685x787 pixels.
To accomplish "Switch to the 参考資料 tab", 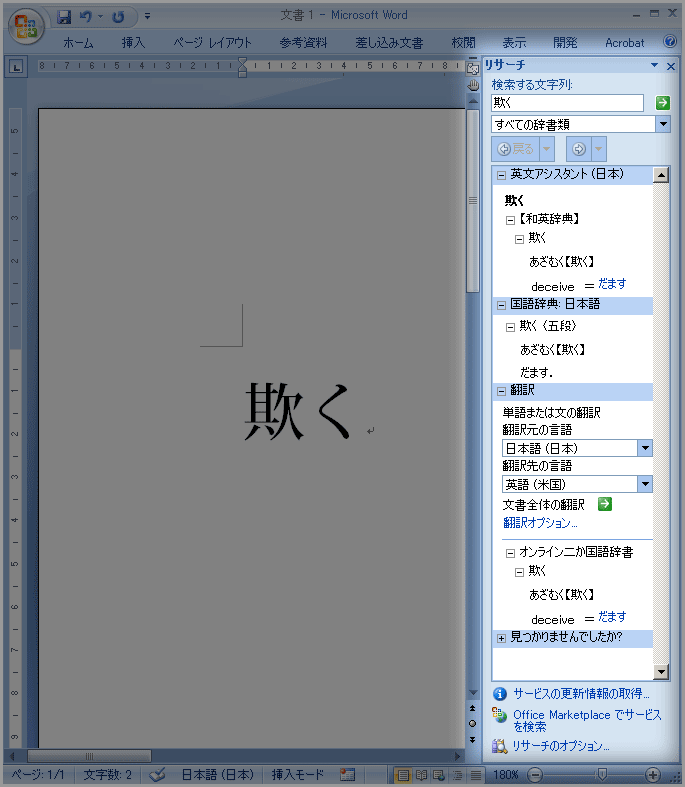I will [x=303, y=43].
